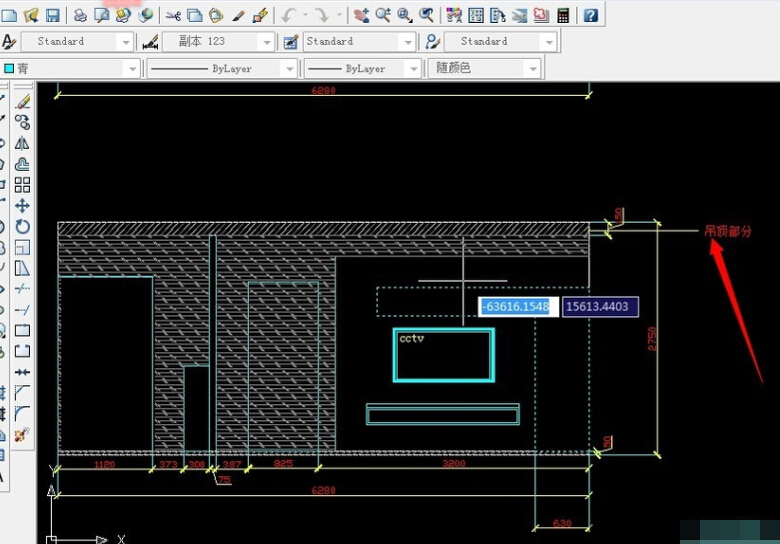The height and width of the screenshot is (544, 780).
Task: Click the -63616.1548 coordinate input field
Action: (518, 306)
